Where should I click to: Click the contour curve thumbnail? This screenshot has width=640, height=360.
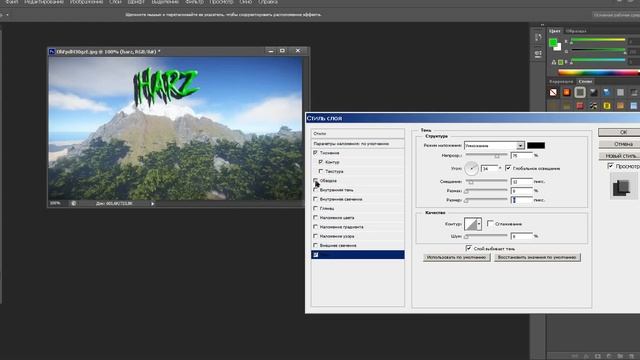[471, 224]
